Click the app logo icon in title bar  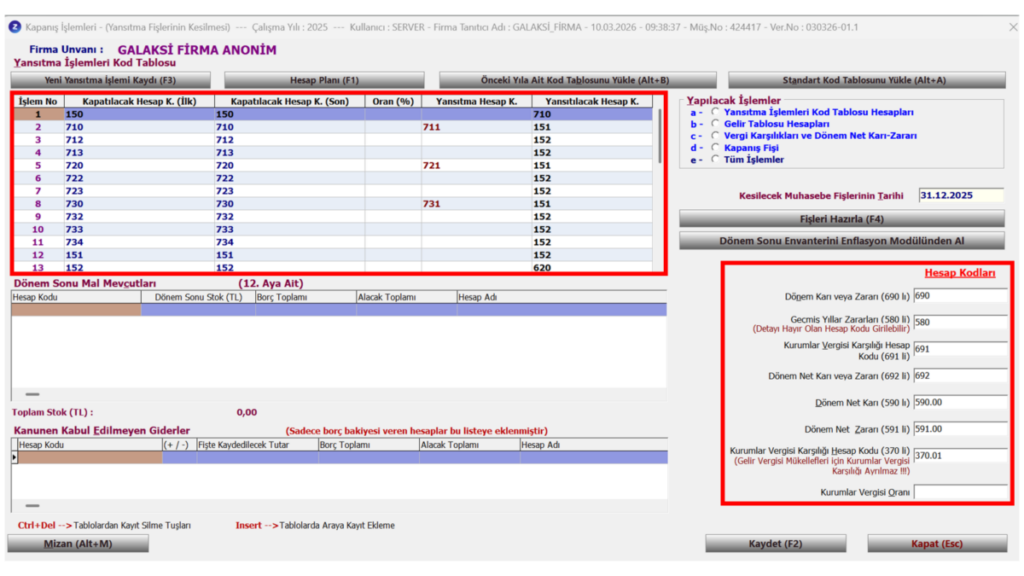point(14,27)
